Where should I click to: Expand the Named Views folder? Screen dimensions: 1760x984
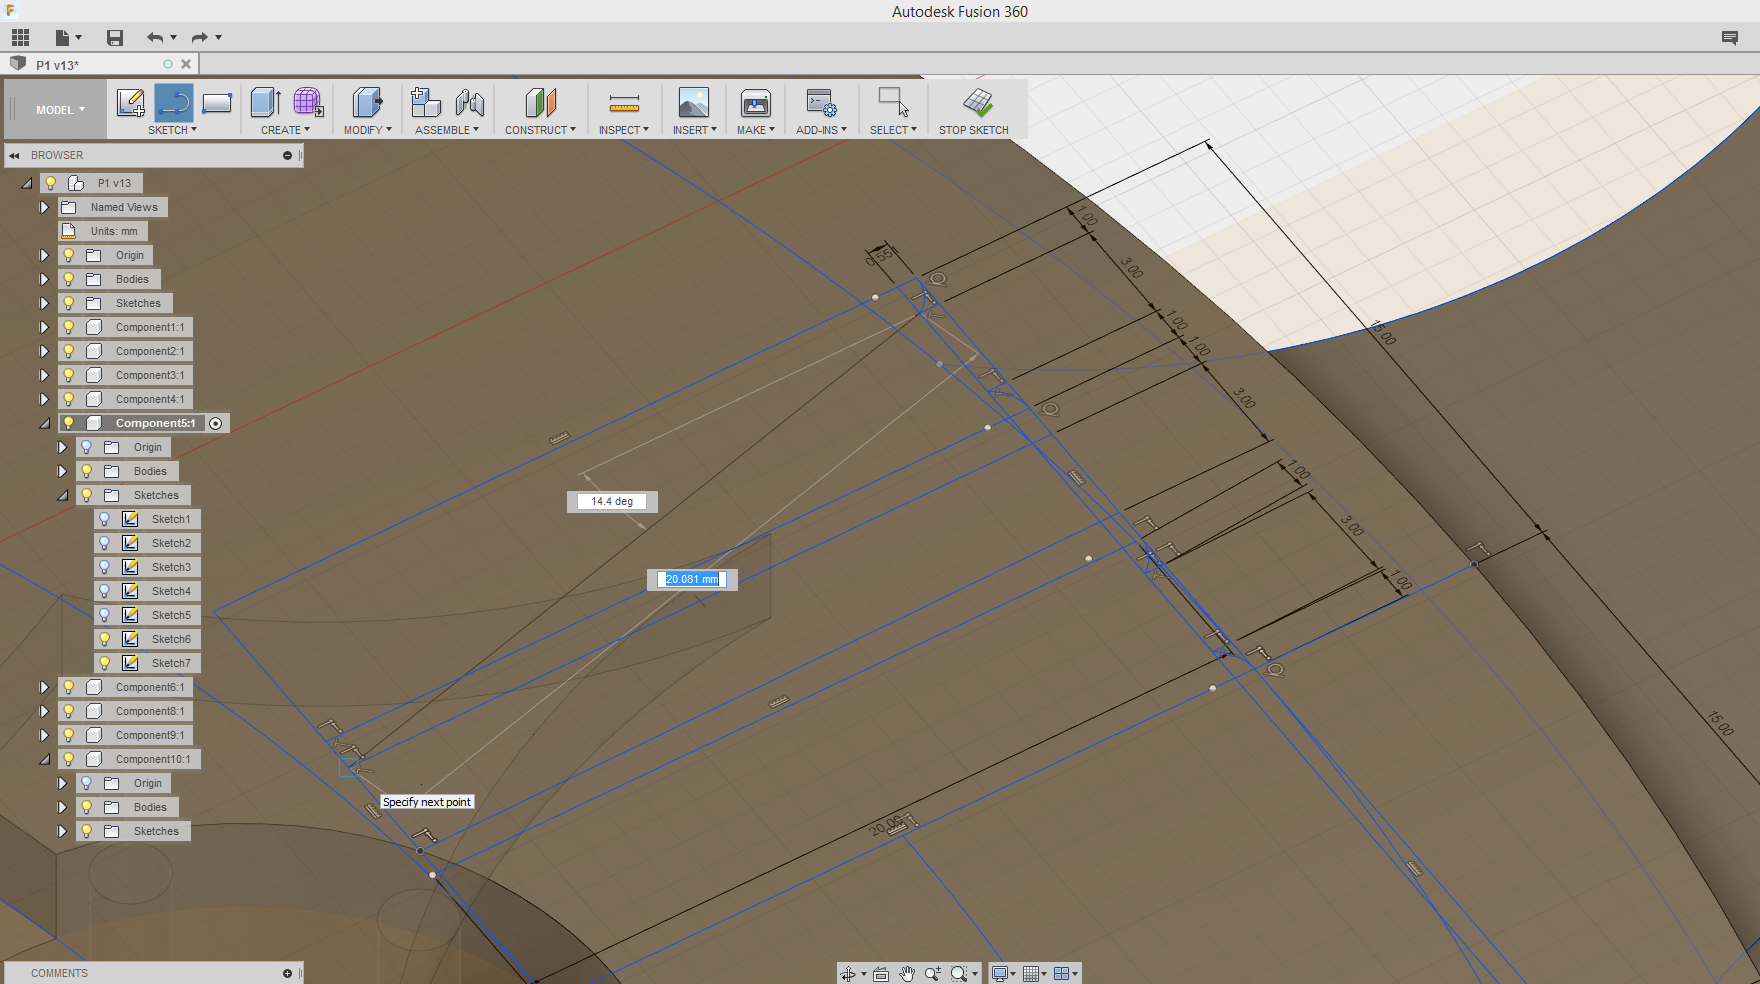[44, 207]
